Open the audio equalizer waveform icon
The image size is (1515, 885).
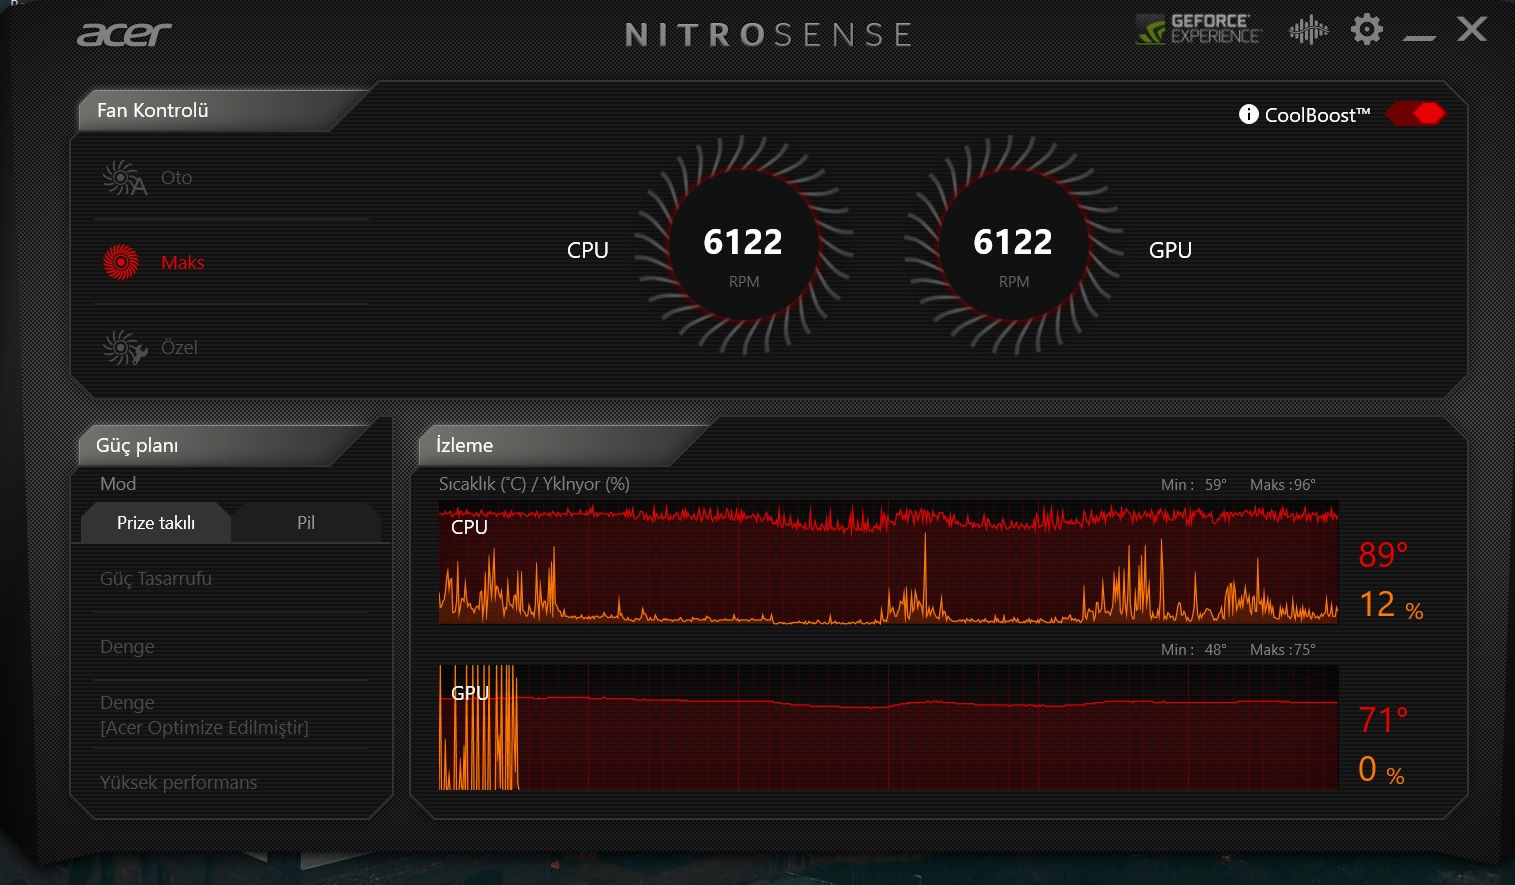pos(1308,30)
